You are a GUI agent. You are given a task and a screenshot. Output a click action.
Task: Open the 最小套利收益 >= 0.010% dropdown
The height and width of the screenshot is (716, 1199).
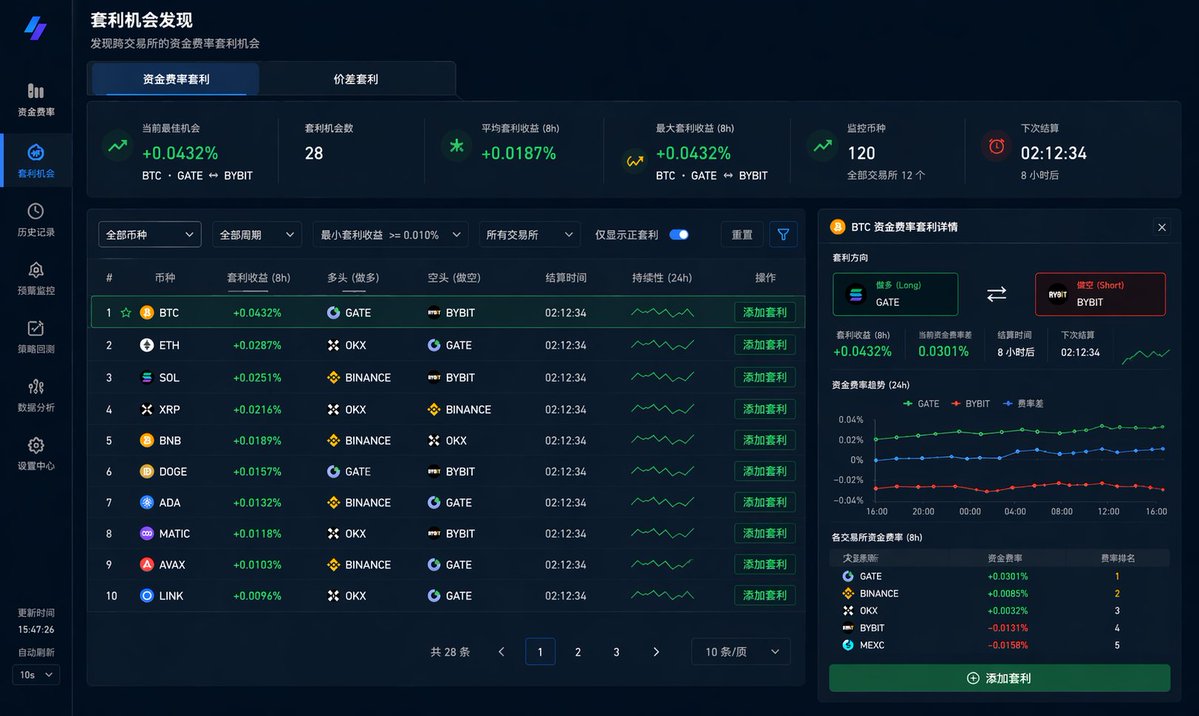[x=390, y=234]
